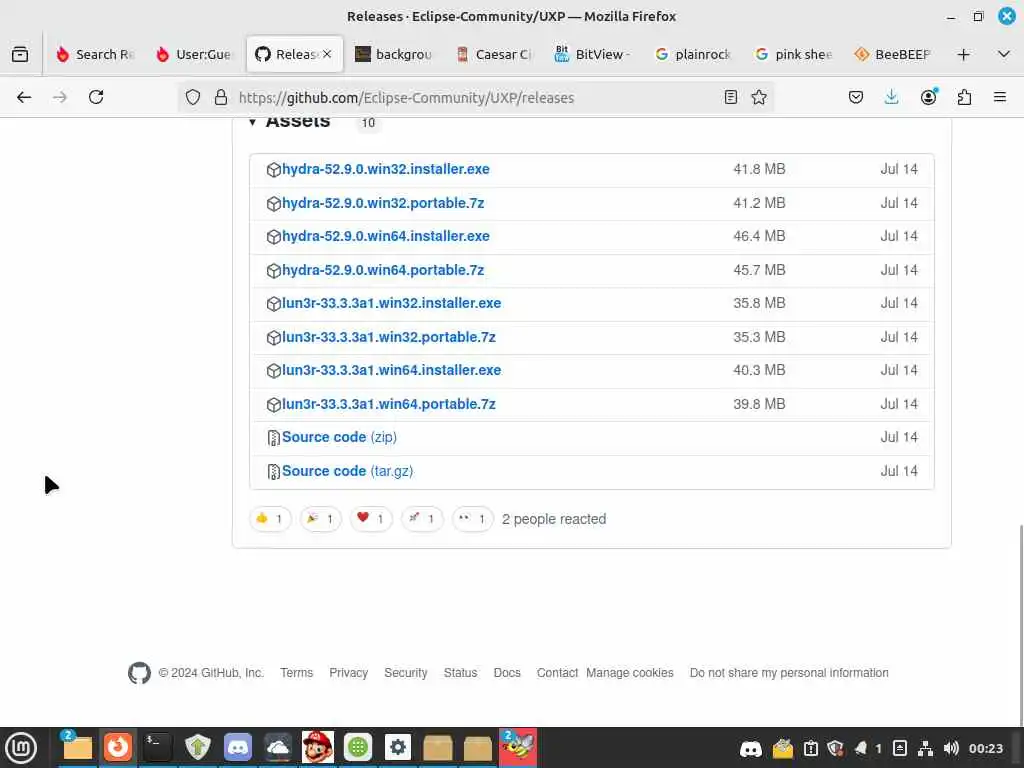Go back to the previous page

[24, 97]
